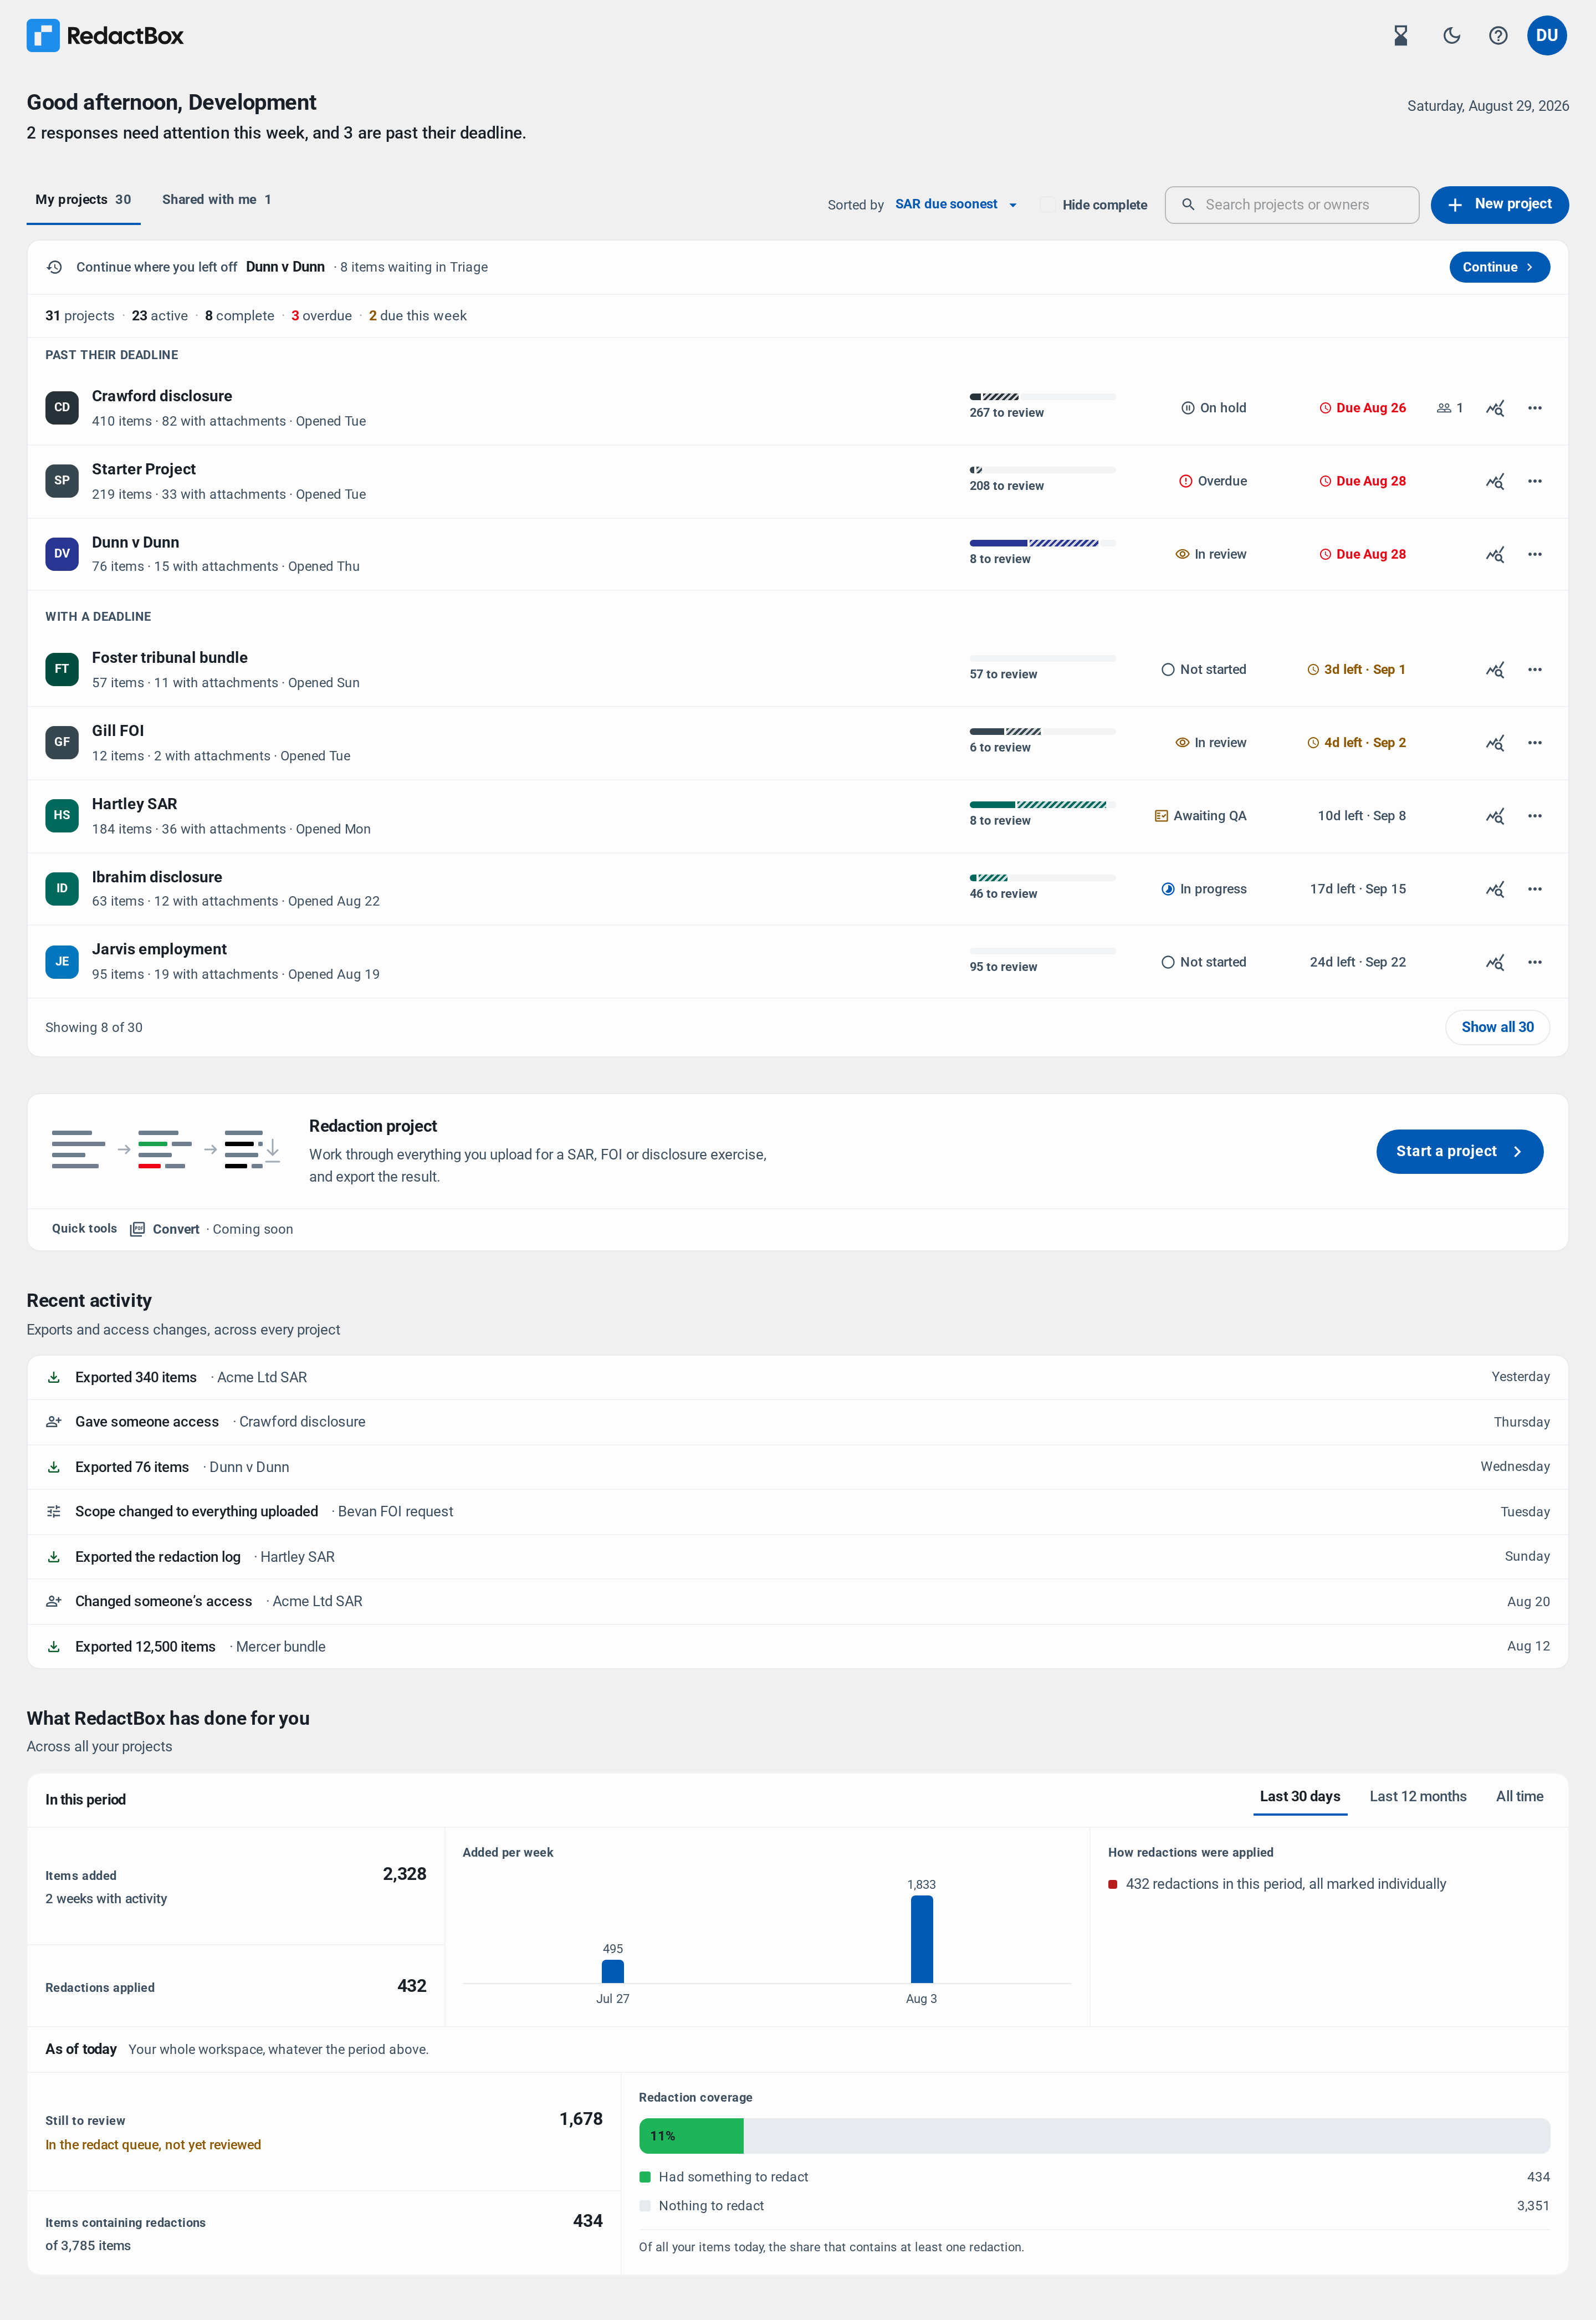
Task: Open insights icon for Hartley SAR
Action: click(1494, 816)
